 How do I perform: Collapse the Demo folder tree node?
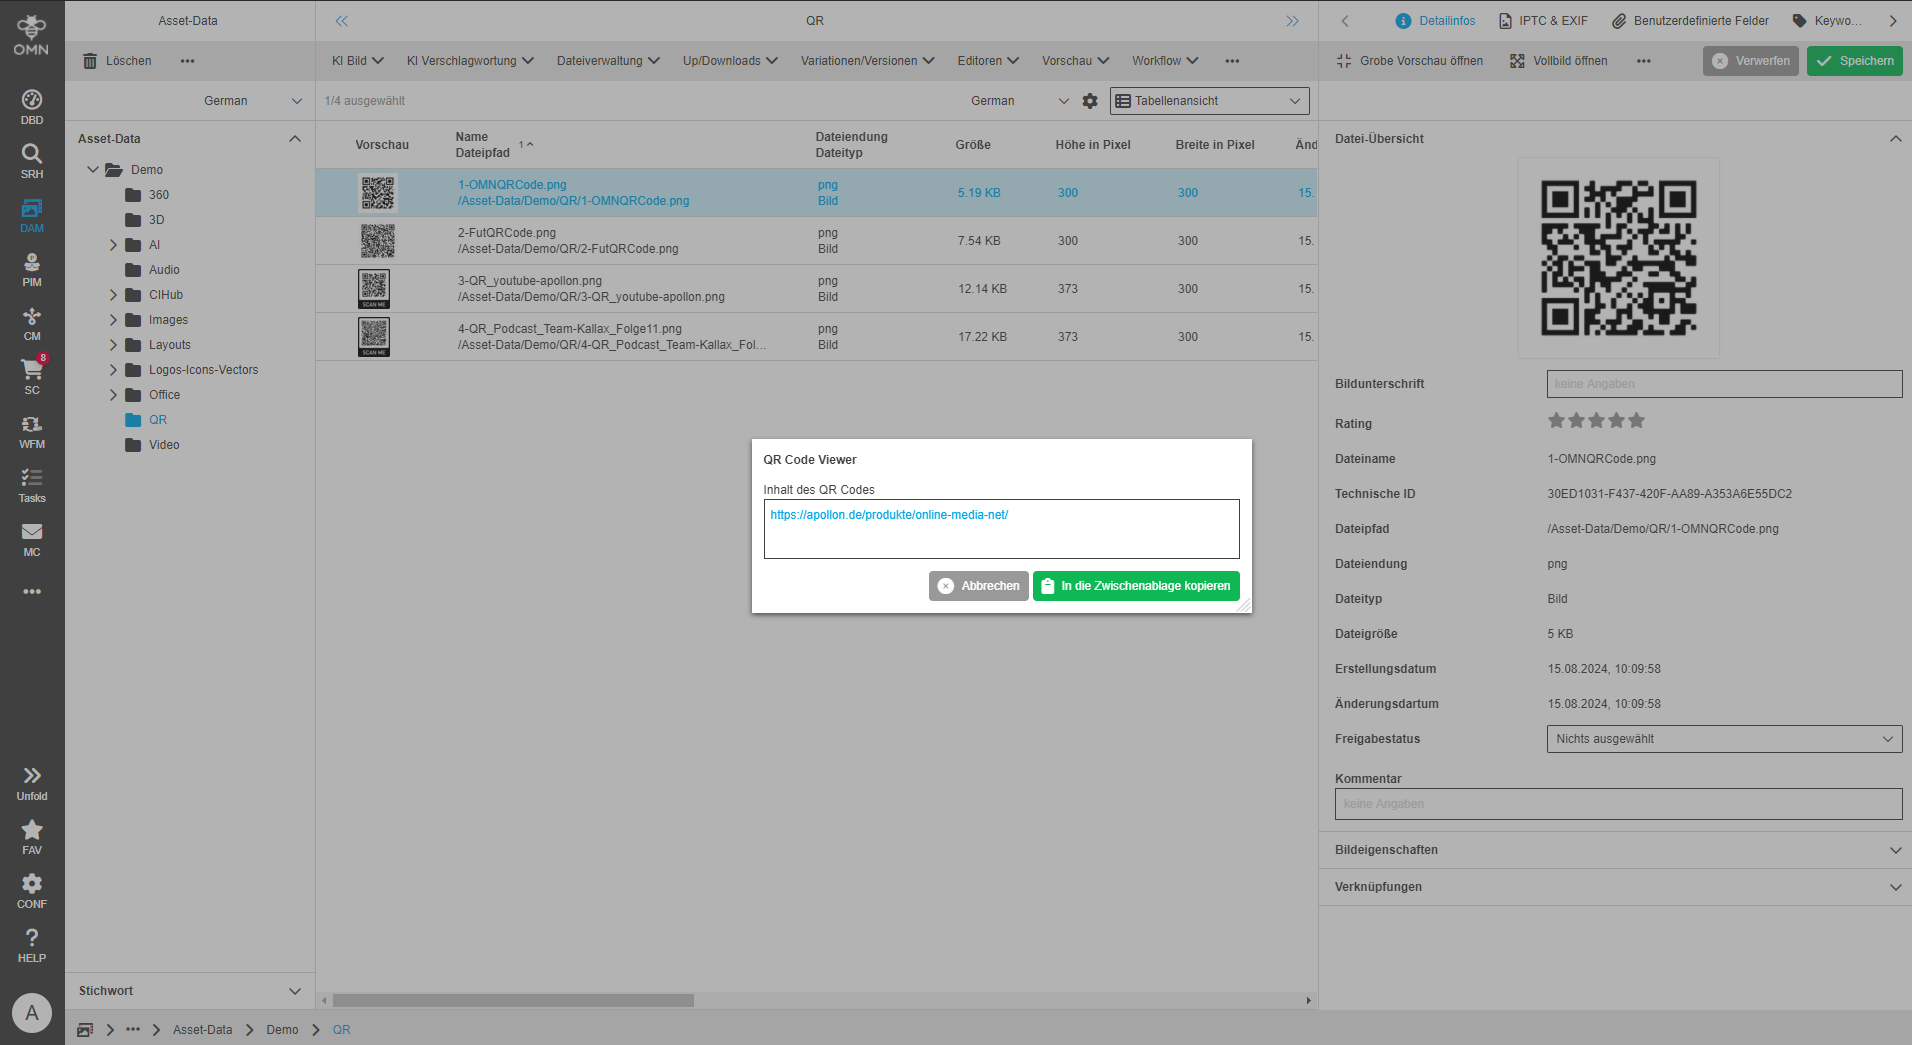[x=93, y=170]
